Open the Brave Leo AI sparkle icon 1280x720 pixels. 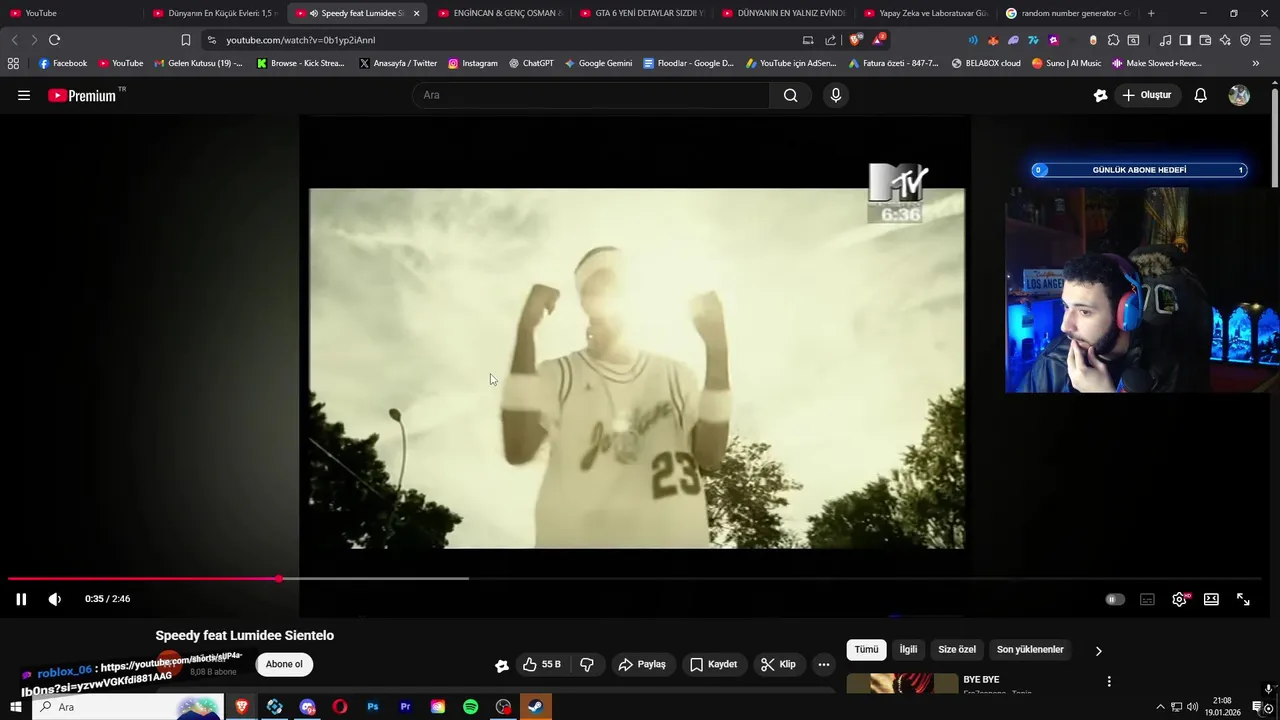pyautogui.click(x=1225, y=40)
